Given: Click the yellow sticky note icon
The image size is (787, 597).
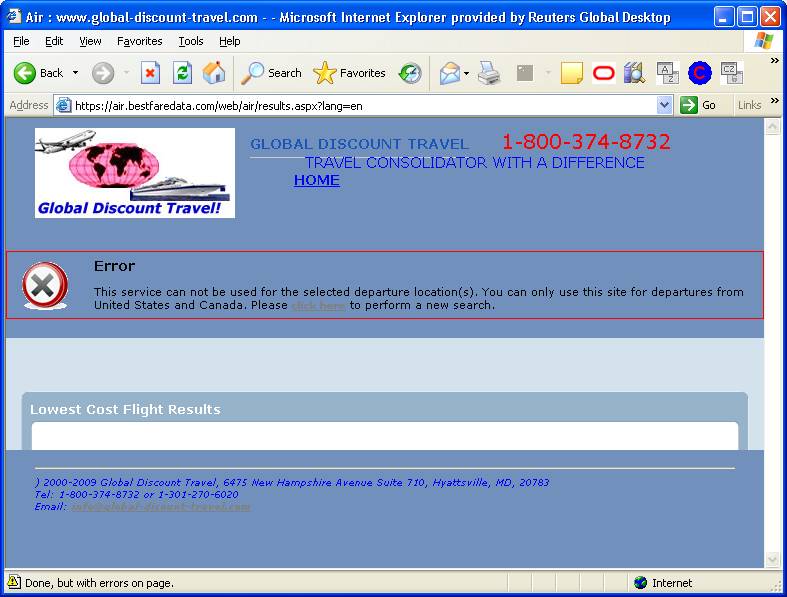Looking at the screenshot, I should click(572, 73).
